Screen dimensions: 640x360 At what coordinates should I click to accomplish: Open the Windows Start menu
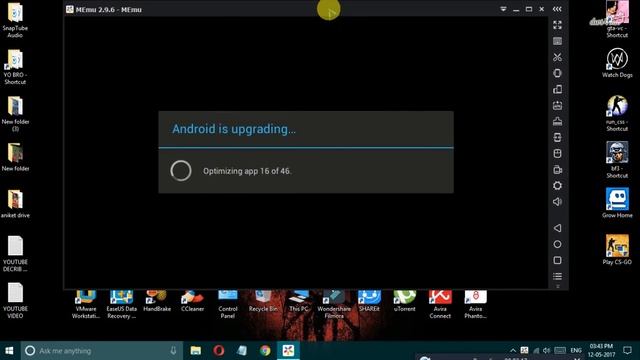coord(9,351)
